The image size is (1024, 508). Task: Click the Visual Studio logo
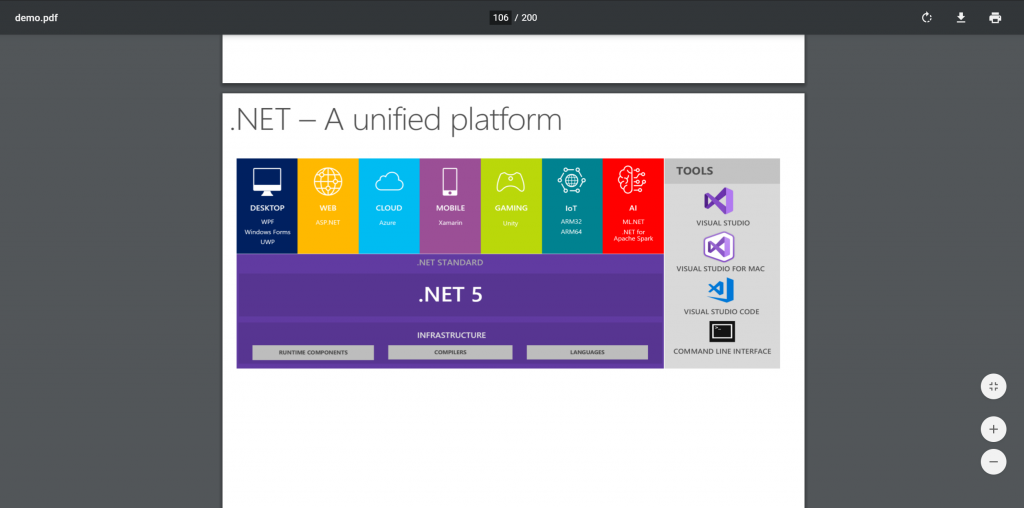coord(718,201)
